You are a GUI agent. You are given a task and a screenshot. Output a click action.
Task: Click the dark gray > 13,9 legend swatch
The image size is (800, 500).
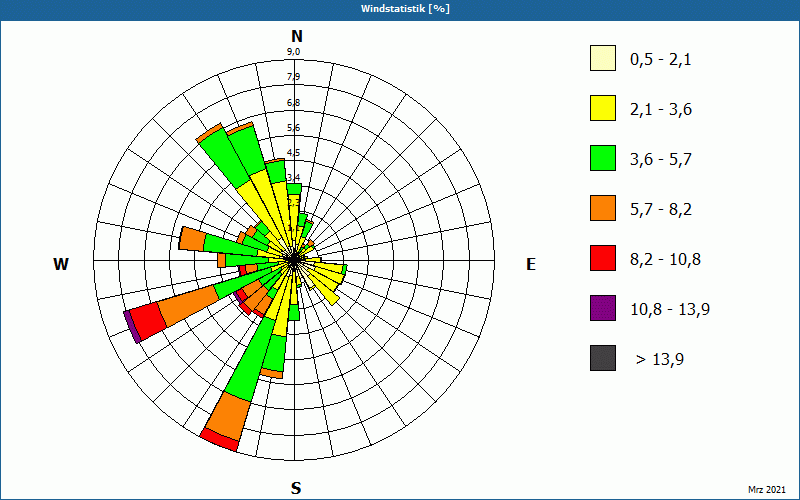click(x=603, y=358)
